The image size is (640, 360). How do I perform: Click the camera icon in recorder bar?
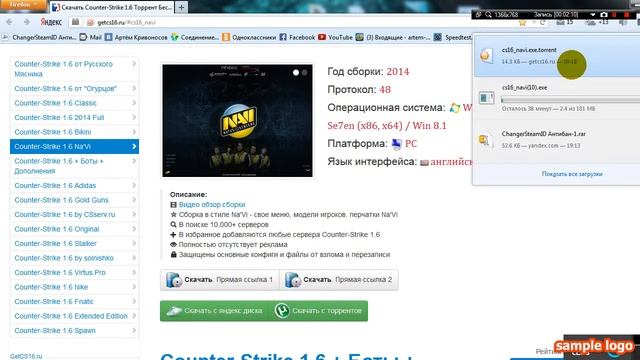click(604, 15)
